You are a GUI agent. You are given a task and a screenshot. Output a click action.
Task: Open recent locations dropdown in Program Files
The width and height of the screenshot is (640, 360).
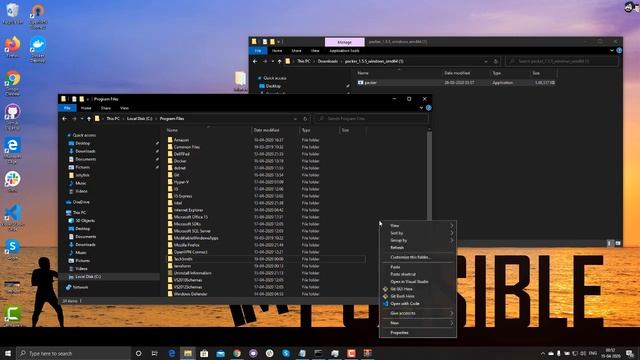click(82, 119)
